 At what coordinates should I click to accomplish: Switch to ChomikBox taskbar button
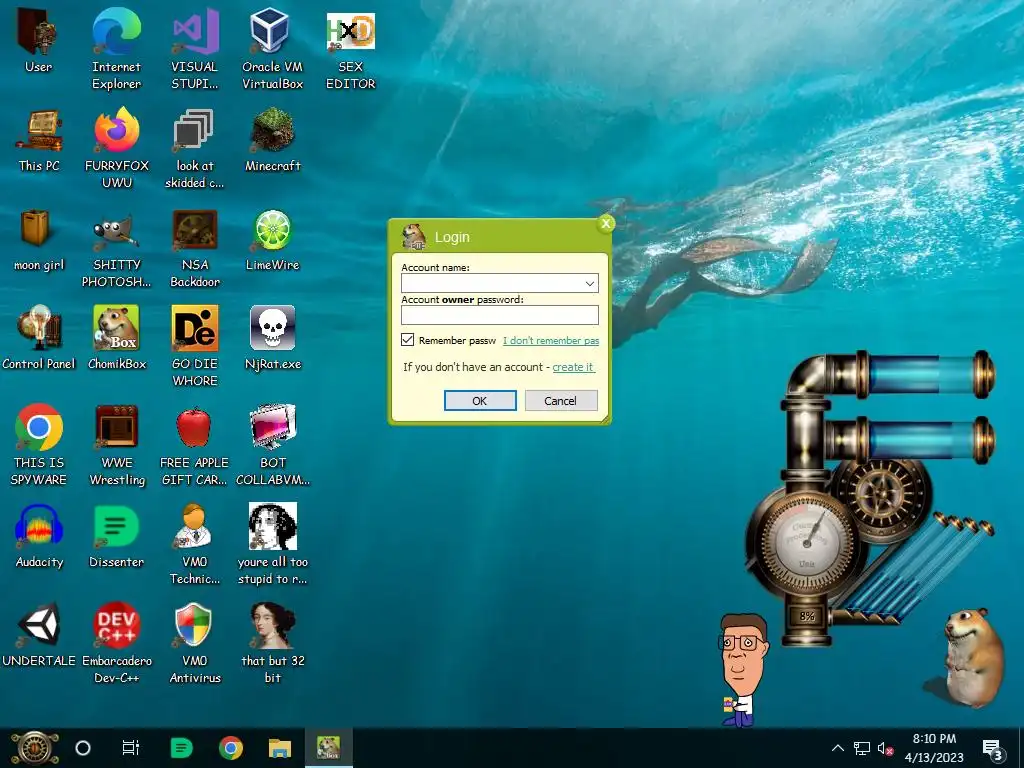[328, 748]
